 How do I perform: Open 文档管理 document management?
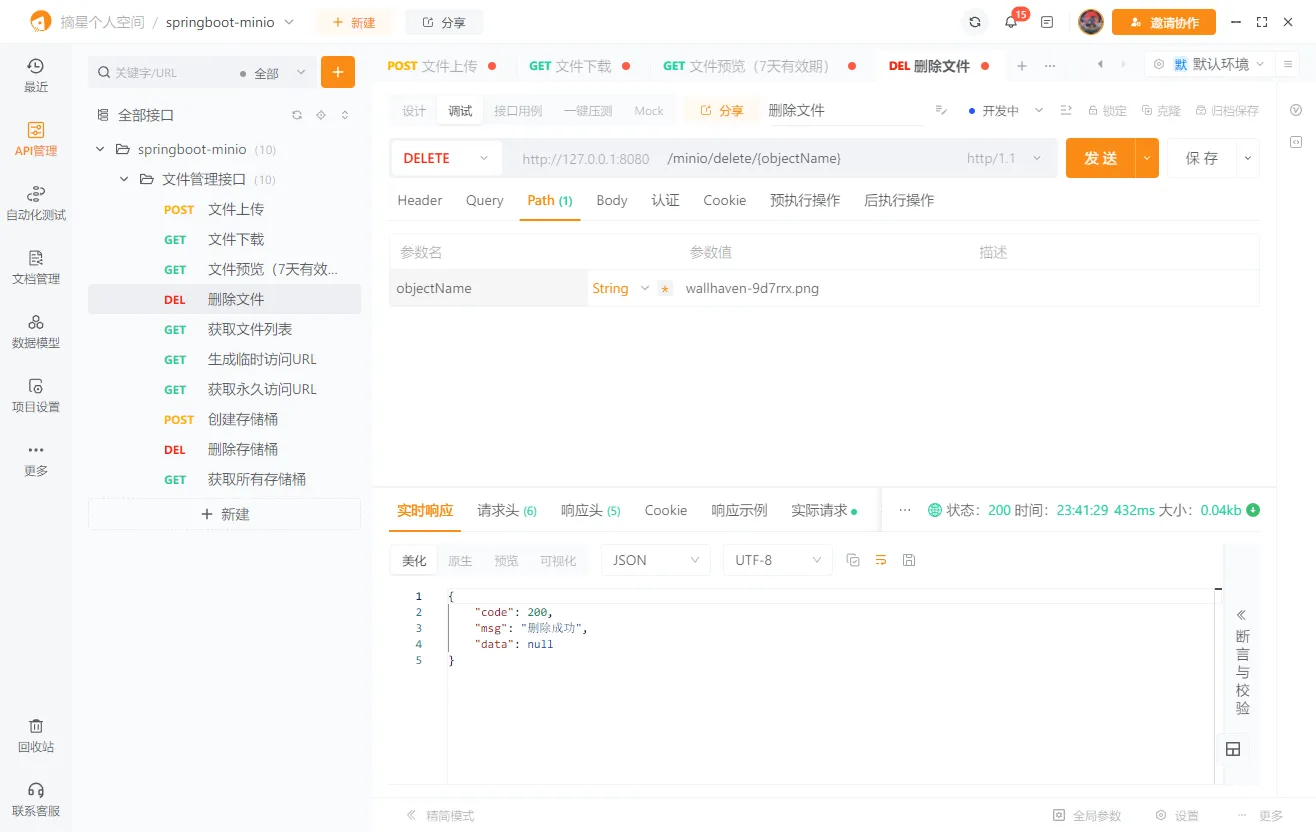(x=35, y=267)
